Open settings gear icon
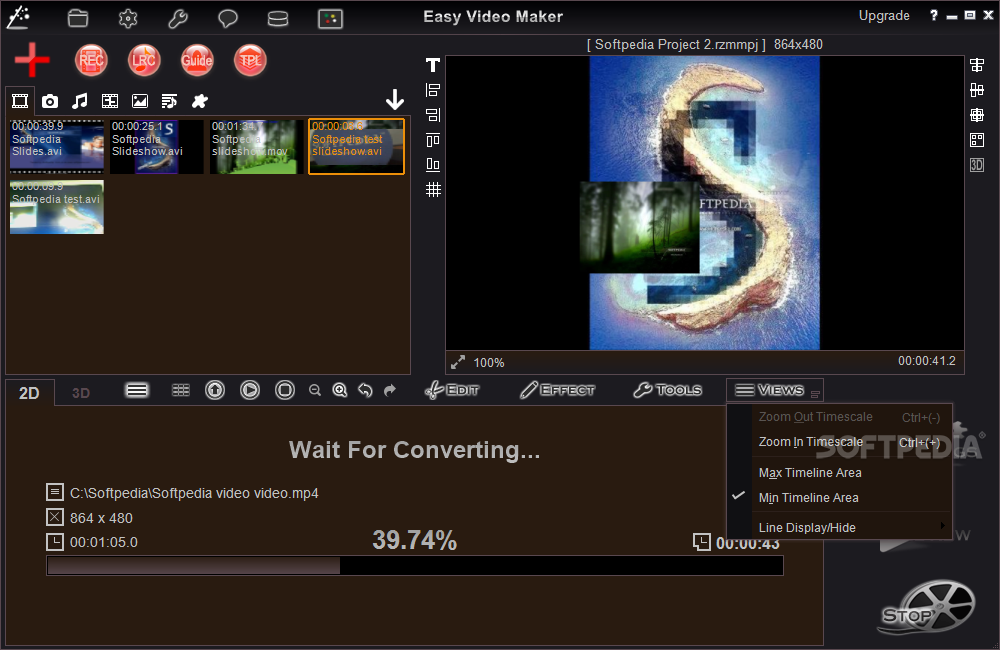The width and height of the screenshot is (1000, 650). (x=128, y=18)
